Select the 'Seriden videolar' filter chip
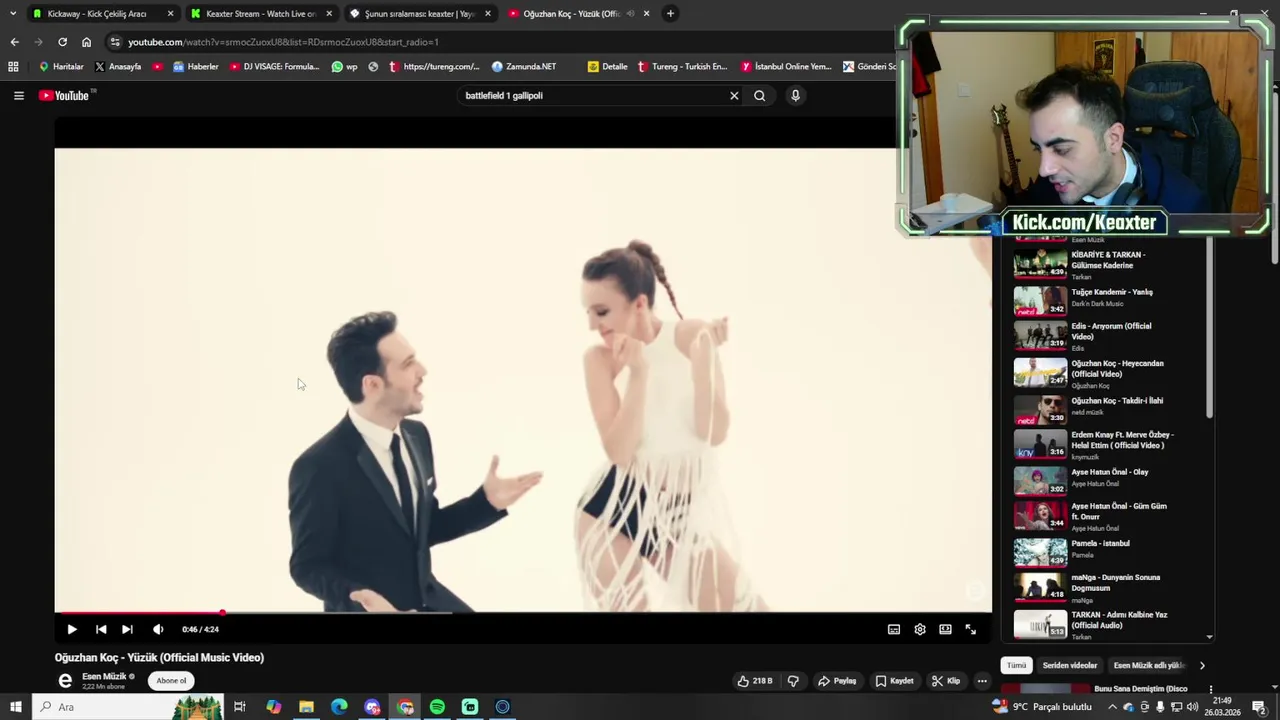Screen dimensions: 1280x720 pyautogui.click(x=1070, y=665)
